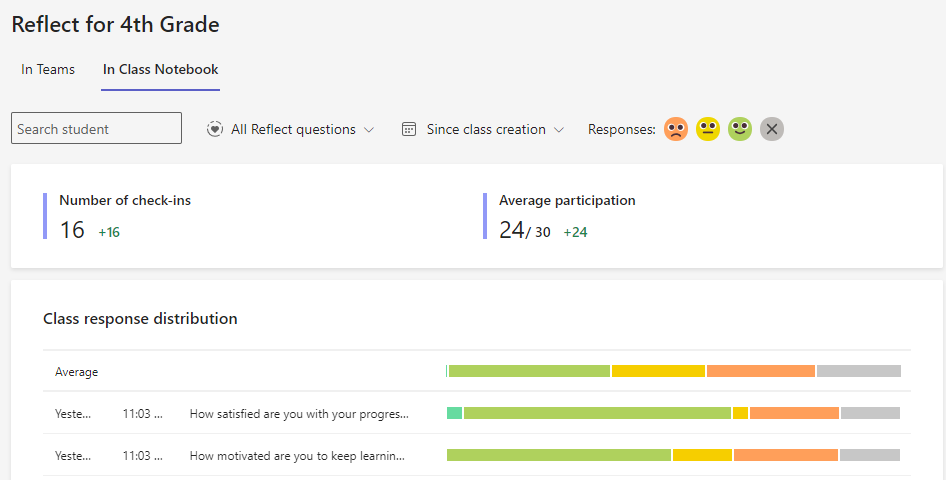Toggle the happy green face response filter
This screenshot has height=480, width=946.
(739, 129)
